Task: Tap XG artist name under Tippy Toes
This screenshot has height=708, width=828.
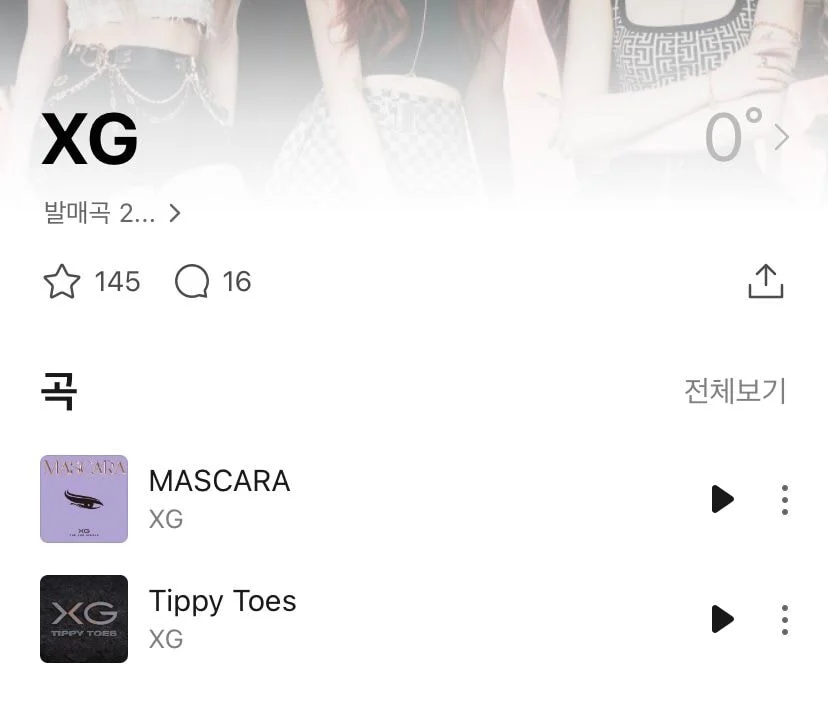Action: tap(166, 639)
